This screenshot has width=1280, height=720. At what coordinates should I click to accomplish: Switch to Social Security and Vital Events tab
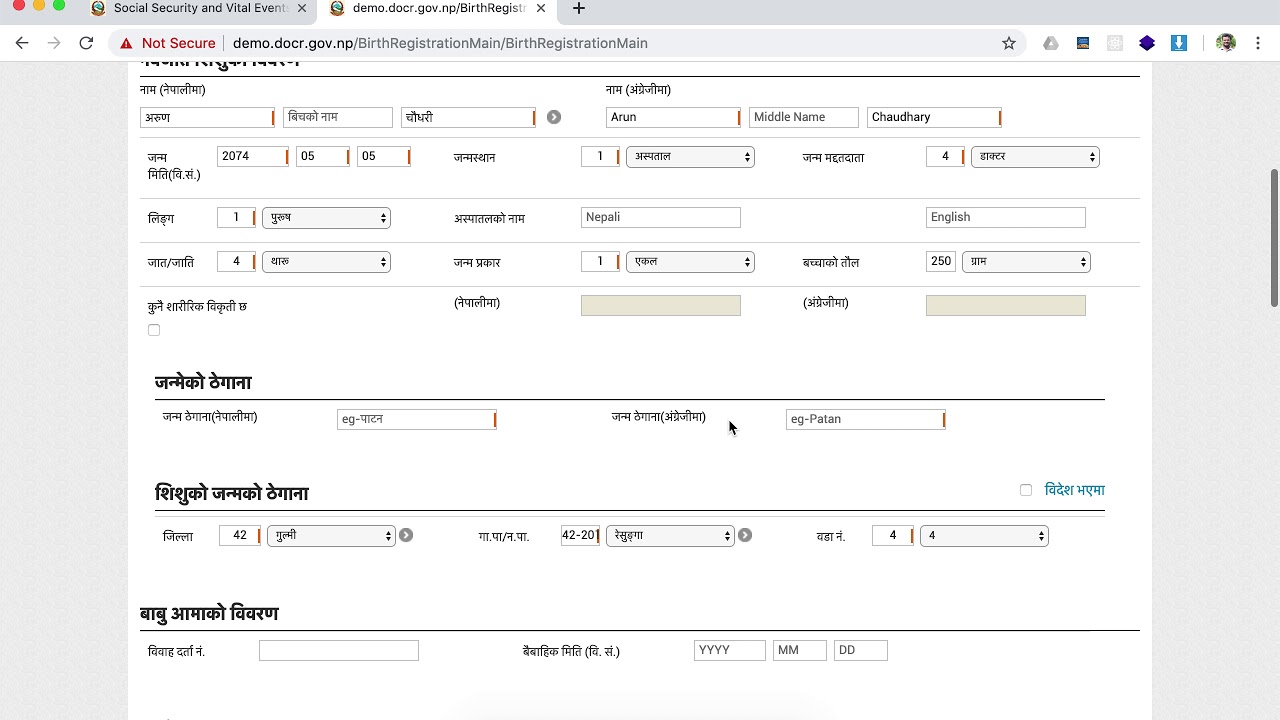[199, 9]
